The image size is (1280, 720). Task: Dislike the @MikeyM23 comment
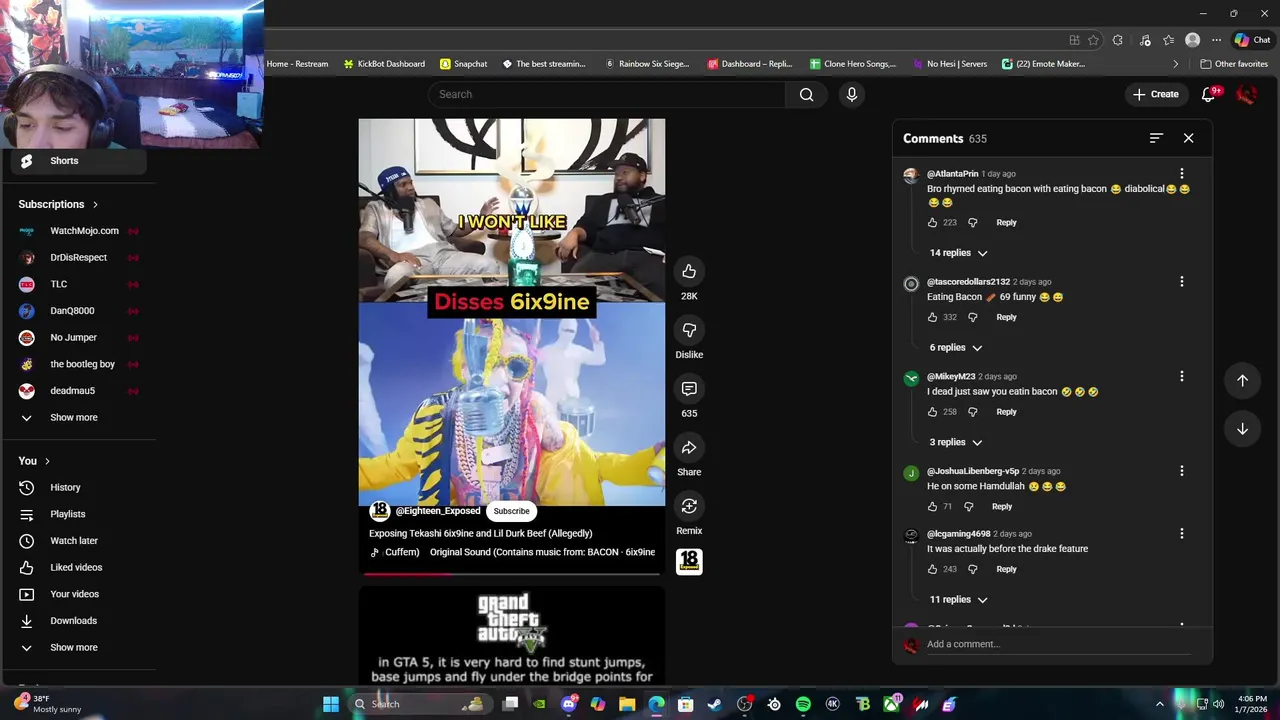click(x=972, y=412)
